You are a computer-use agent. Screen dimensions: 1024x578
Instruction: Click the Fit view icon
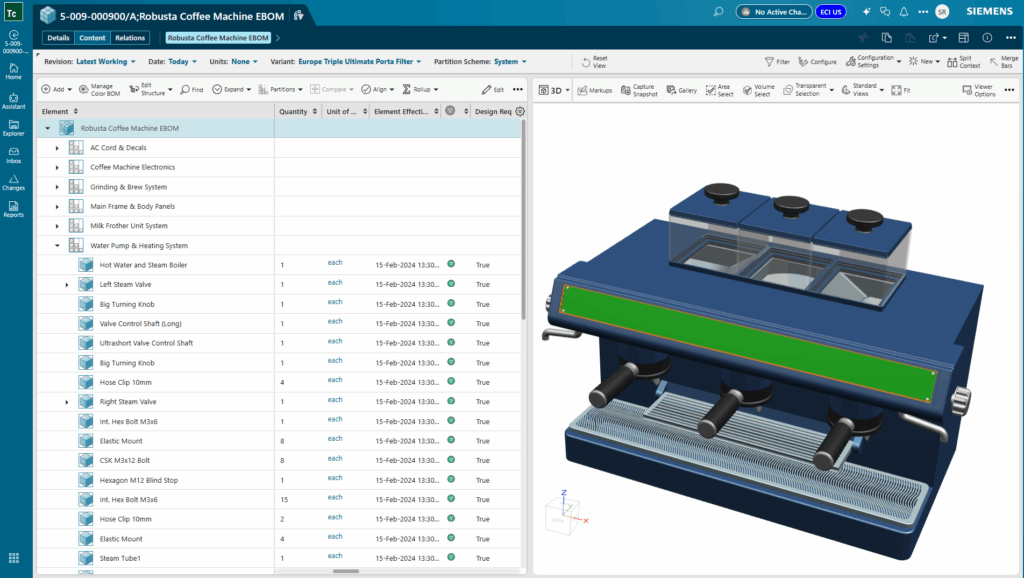coord(895,90)
